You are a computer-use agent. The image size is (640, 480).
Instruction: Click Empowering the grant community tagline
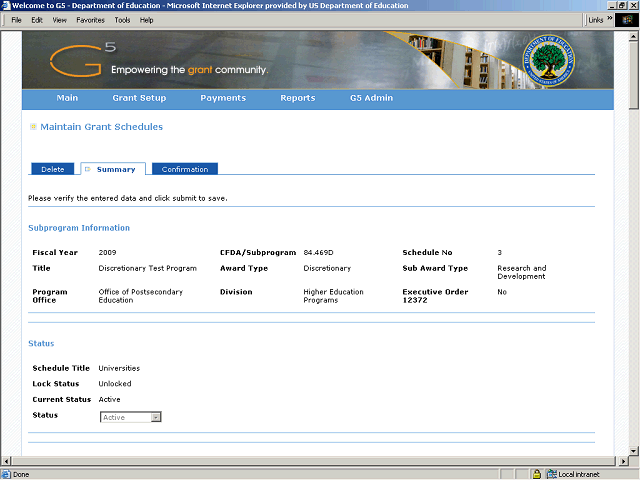pyautogui.click(x=189, y=70)
